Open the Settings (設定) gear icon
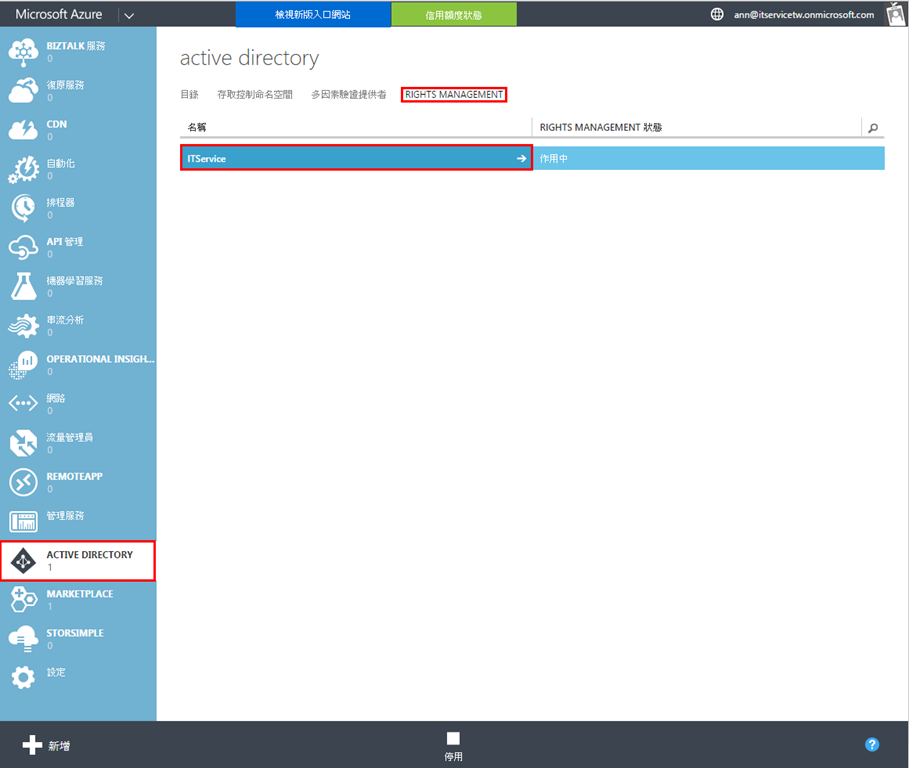Image resolution: width=909 pixels, height=768 pixels. [23, 678]
